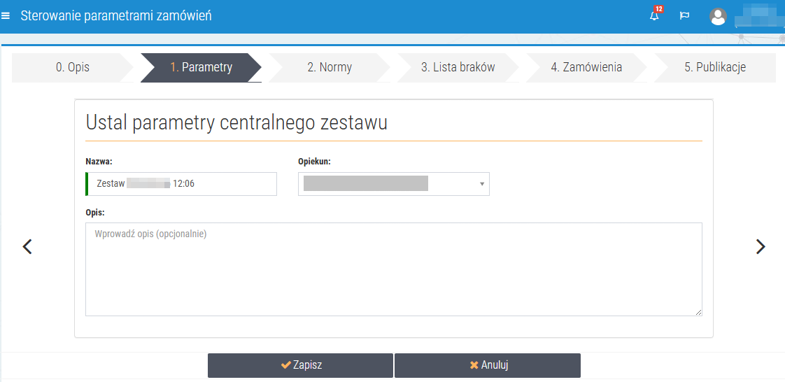Expand the Opiekun dropdown list
The image size is (785, 382).
pos(394,184)
